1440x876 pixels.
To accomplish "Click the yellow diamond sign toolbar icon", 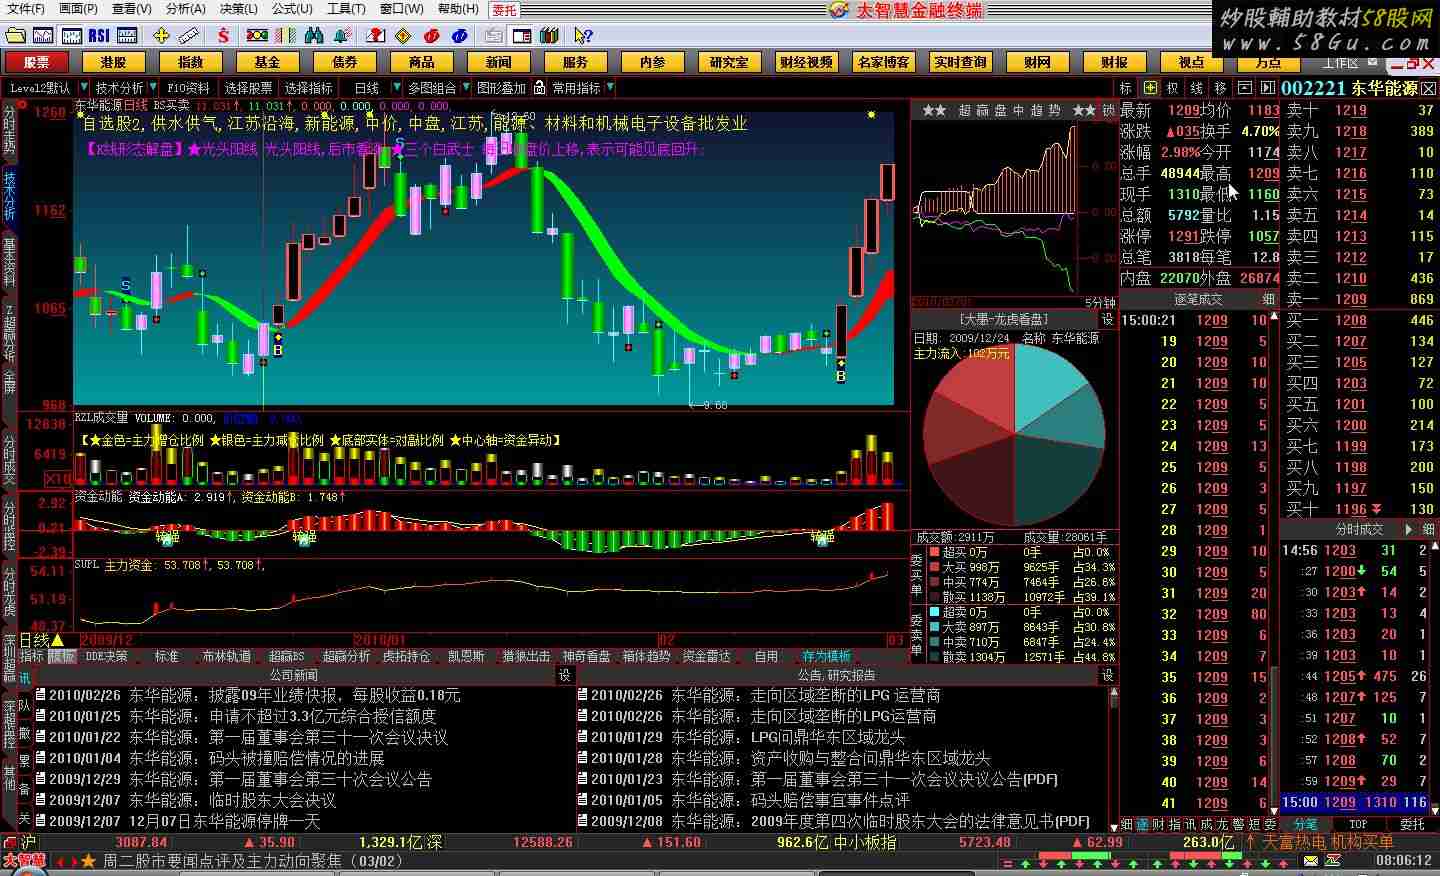I will (x=403, y=36).
